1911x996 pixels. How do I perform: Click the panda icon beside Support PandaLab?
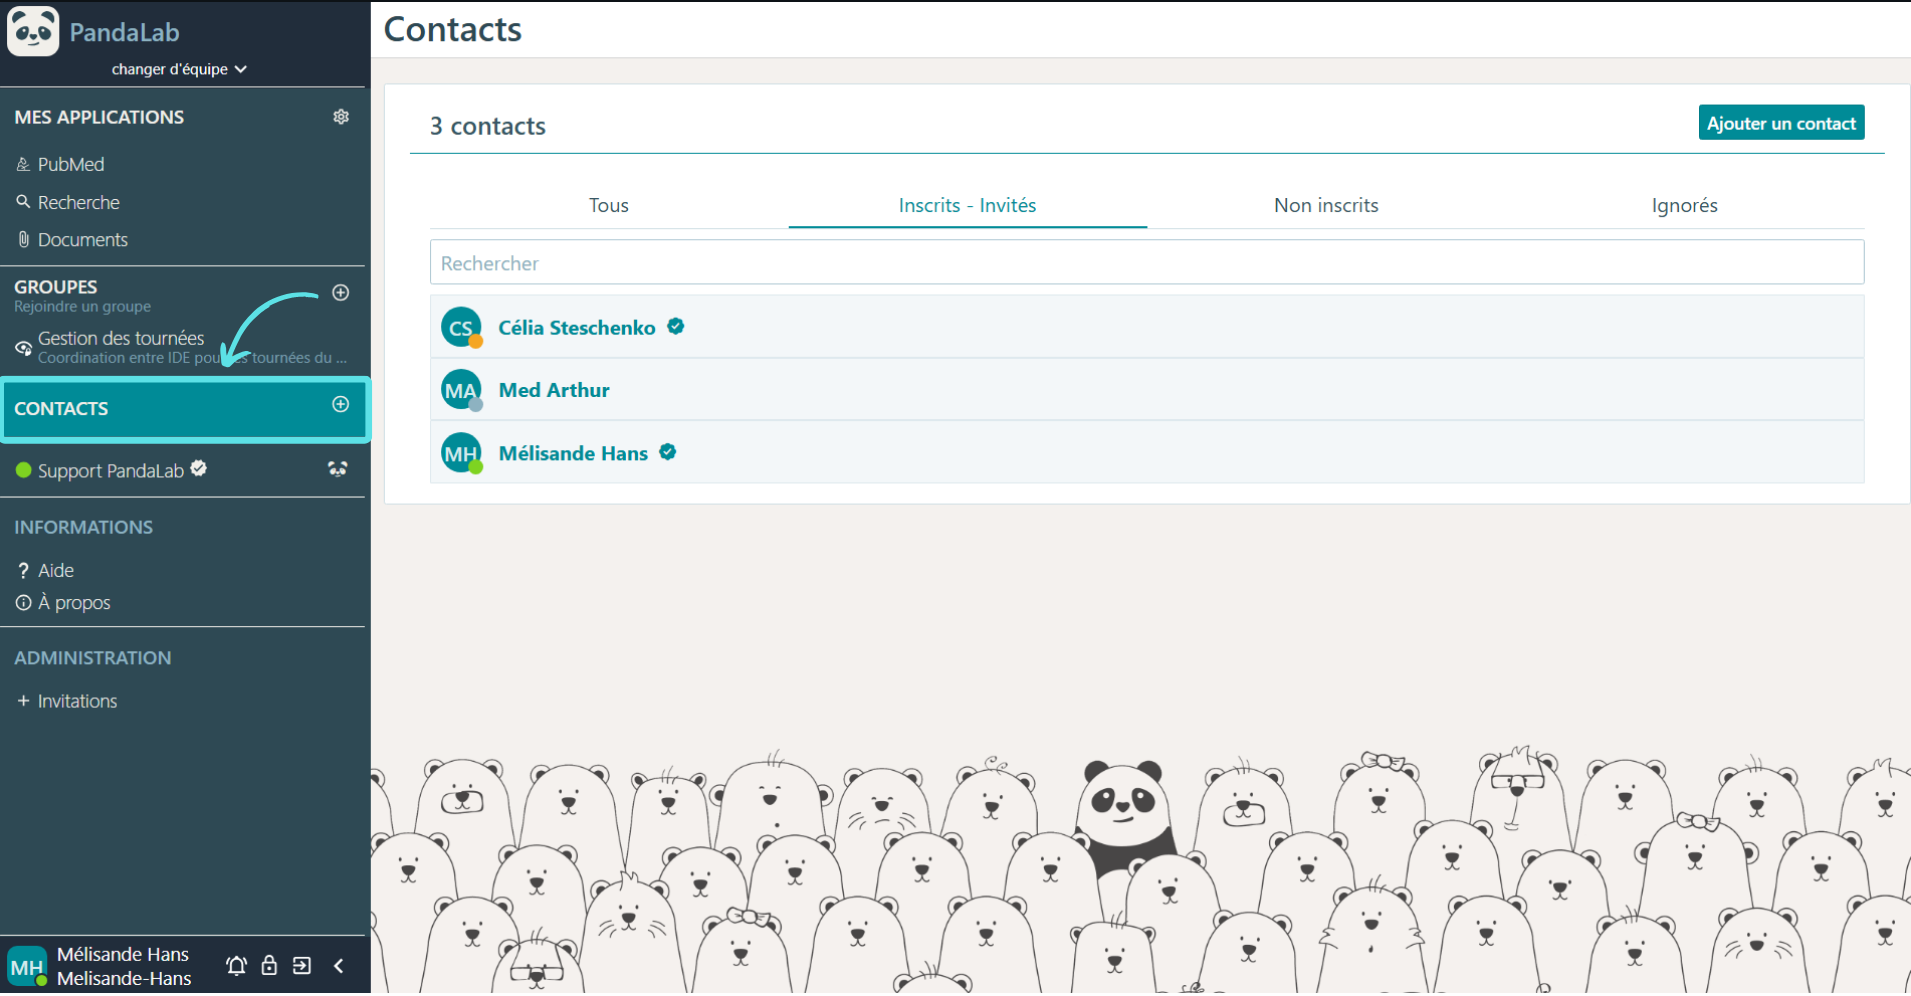(338, 469)
